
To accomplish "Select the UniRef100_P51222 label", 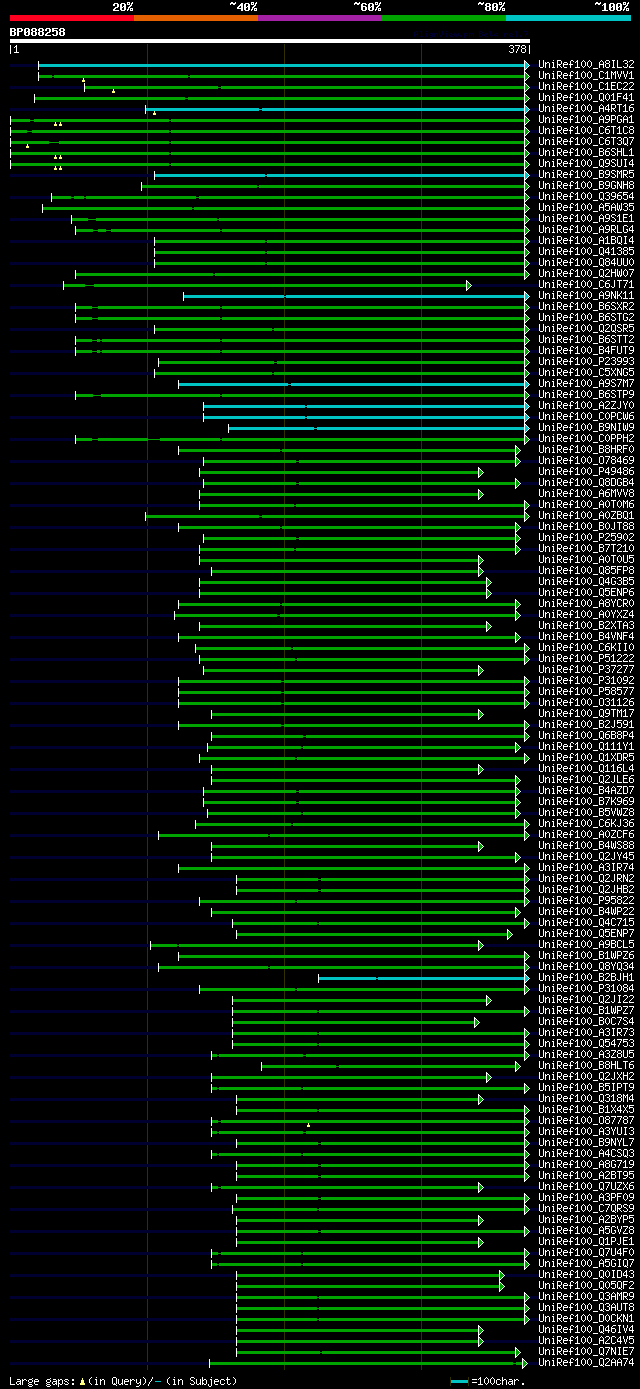I will (x=586, y=658).
